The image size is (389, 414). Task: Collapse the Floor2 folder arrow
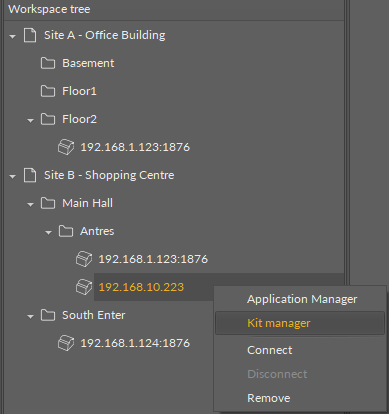click(x=31, y=120)
